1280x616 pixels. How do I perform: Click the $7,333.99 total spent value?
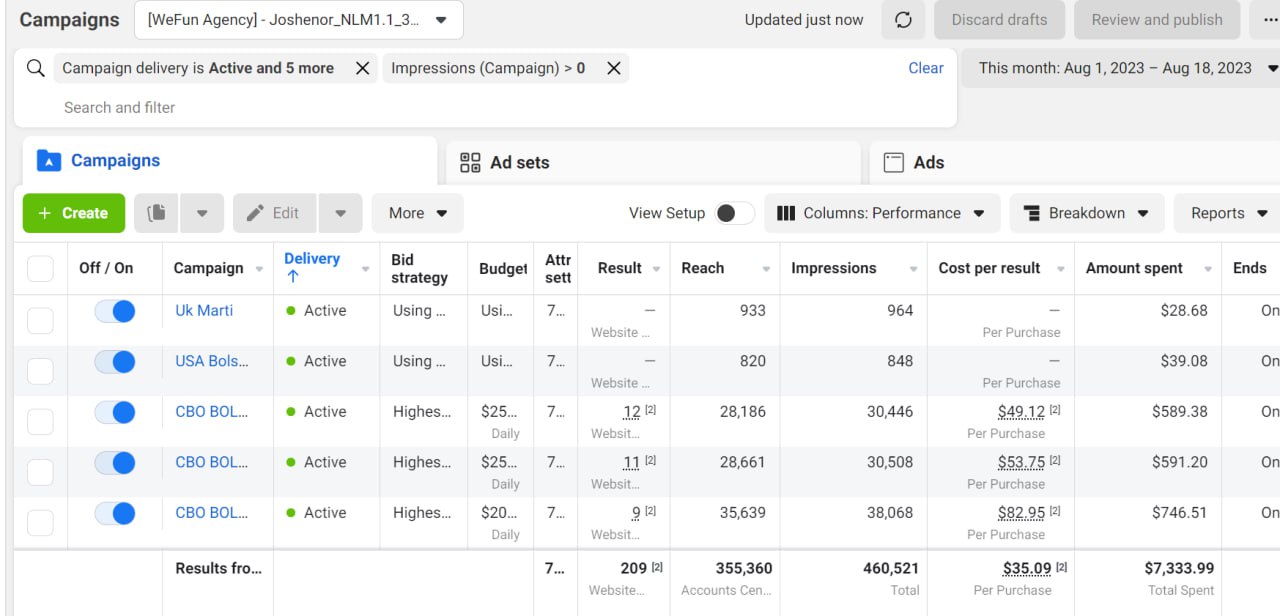click(1179, 568)
